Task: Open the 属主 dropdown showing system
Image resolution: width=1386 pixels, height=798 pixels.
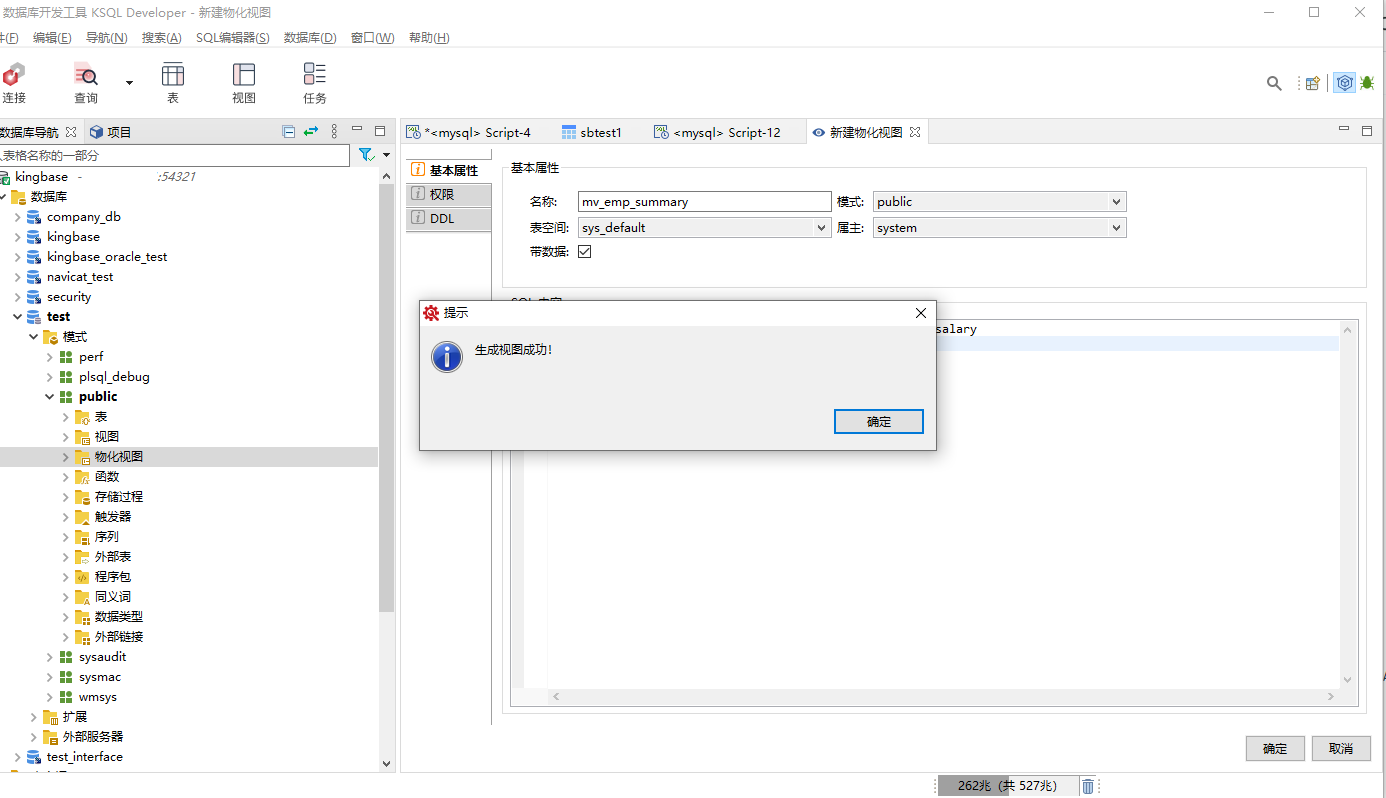Action: point(999,228)
